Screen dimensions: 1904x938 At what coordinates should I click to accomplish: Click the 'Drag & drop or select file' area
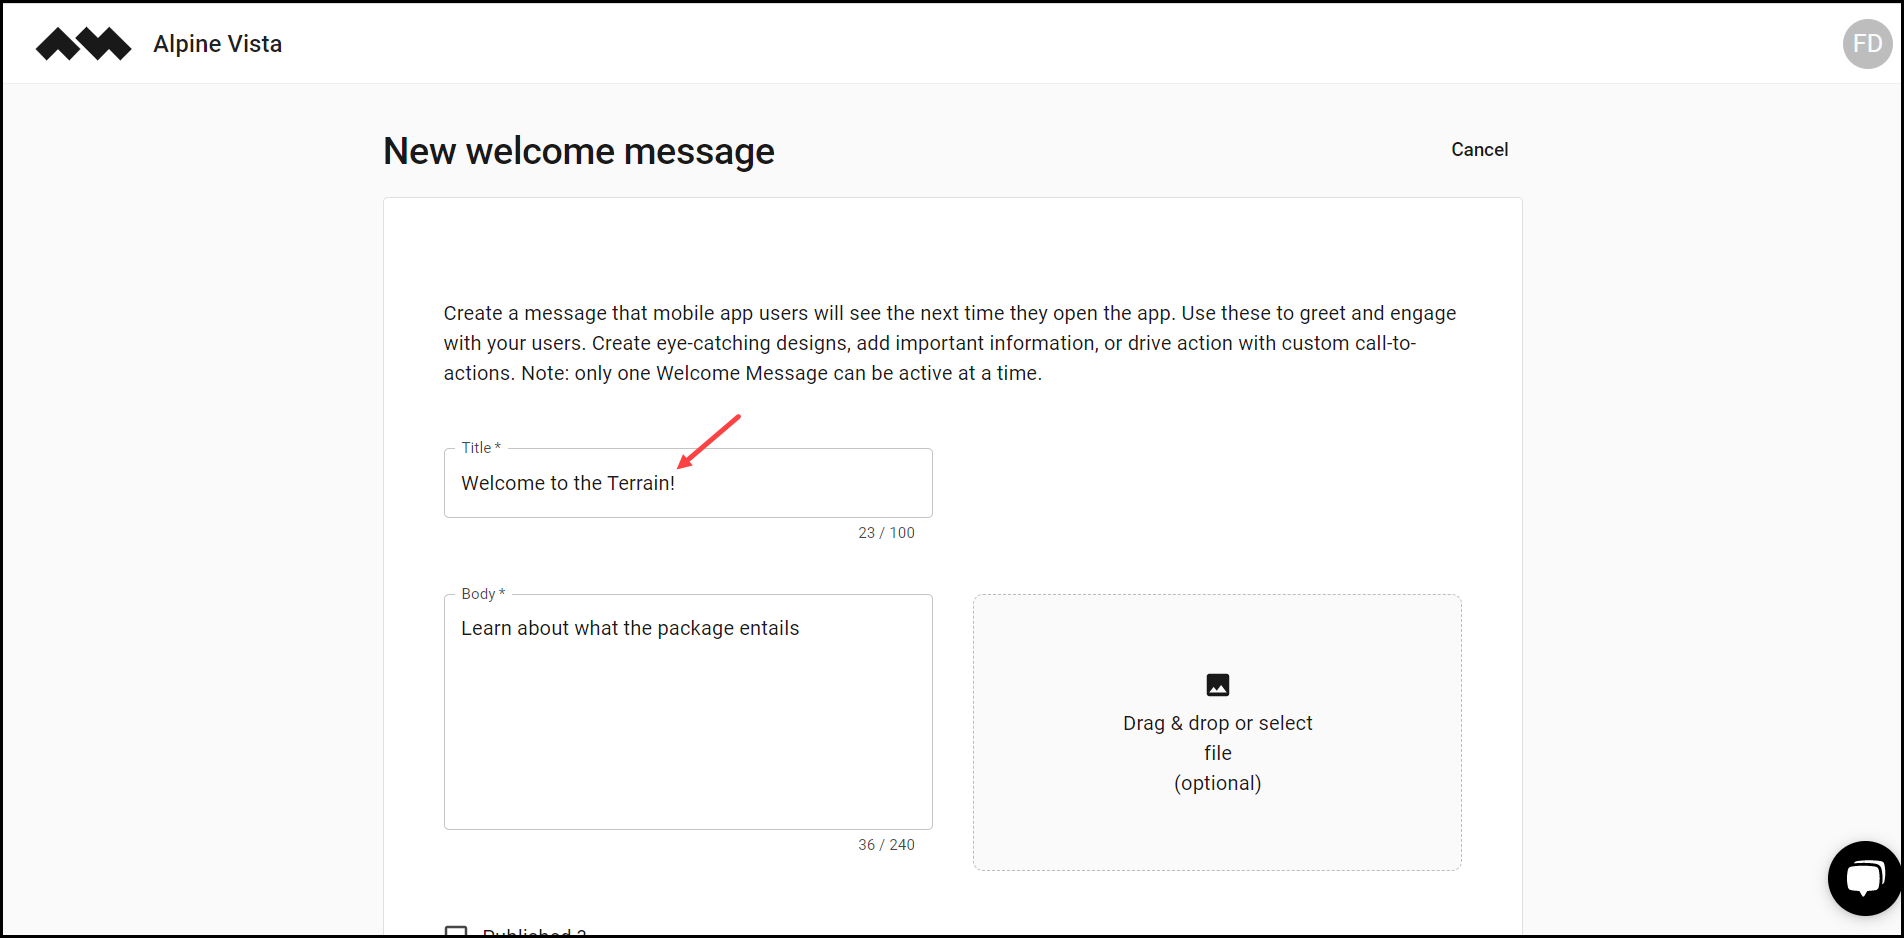[x=1217, y=732]
